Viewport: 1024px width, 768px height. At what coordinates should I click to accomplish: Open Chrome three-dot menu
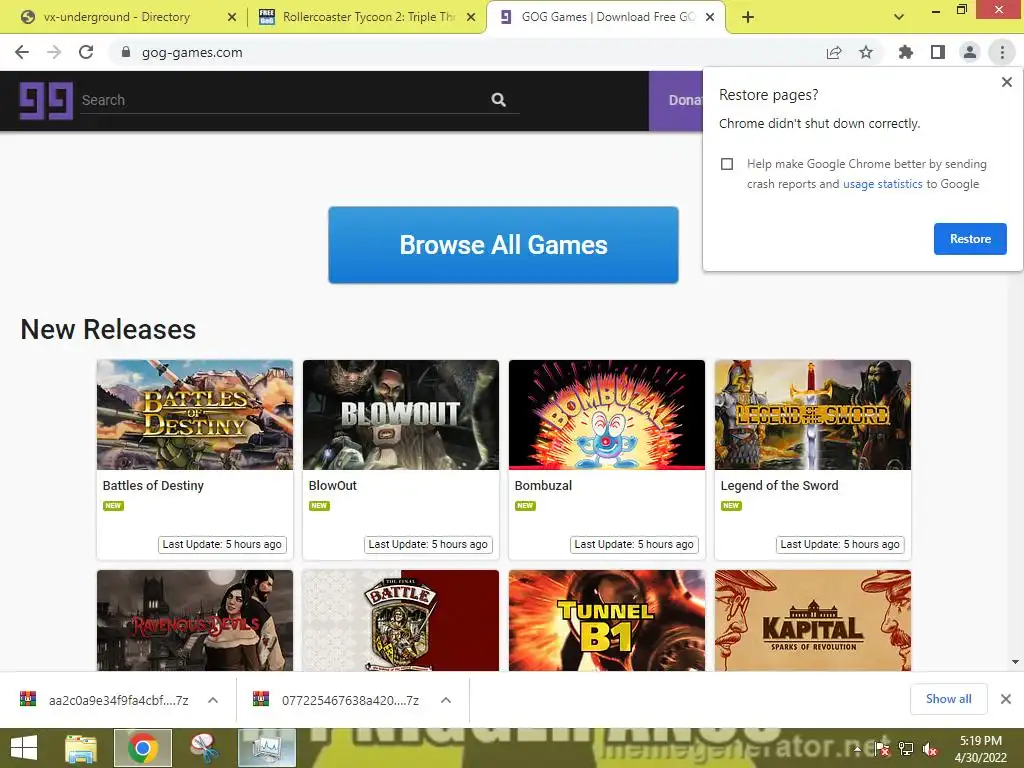1002,52
